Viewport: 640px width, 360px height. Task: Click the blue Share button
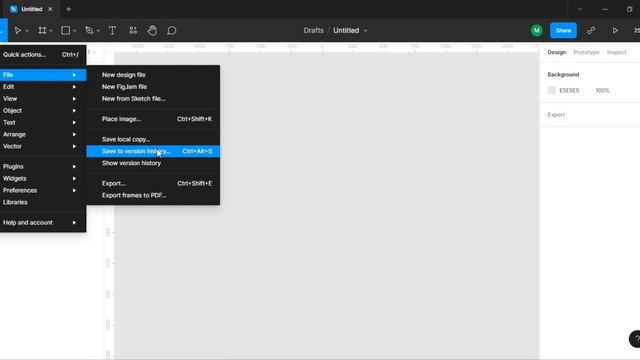(x=563, y=31)
